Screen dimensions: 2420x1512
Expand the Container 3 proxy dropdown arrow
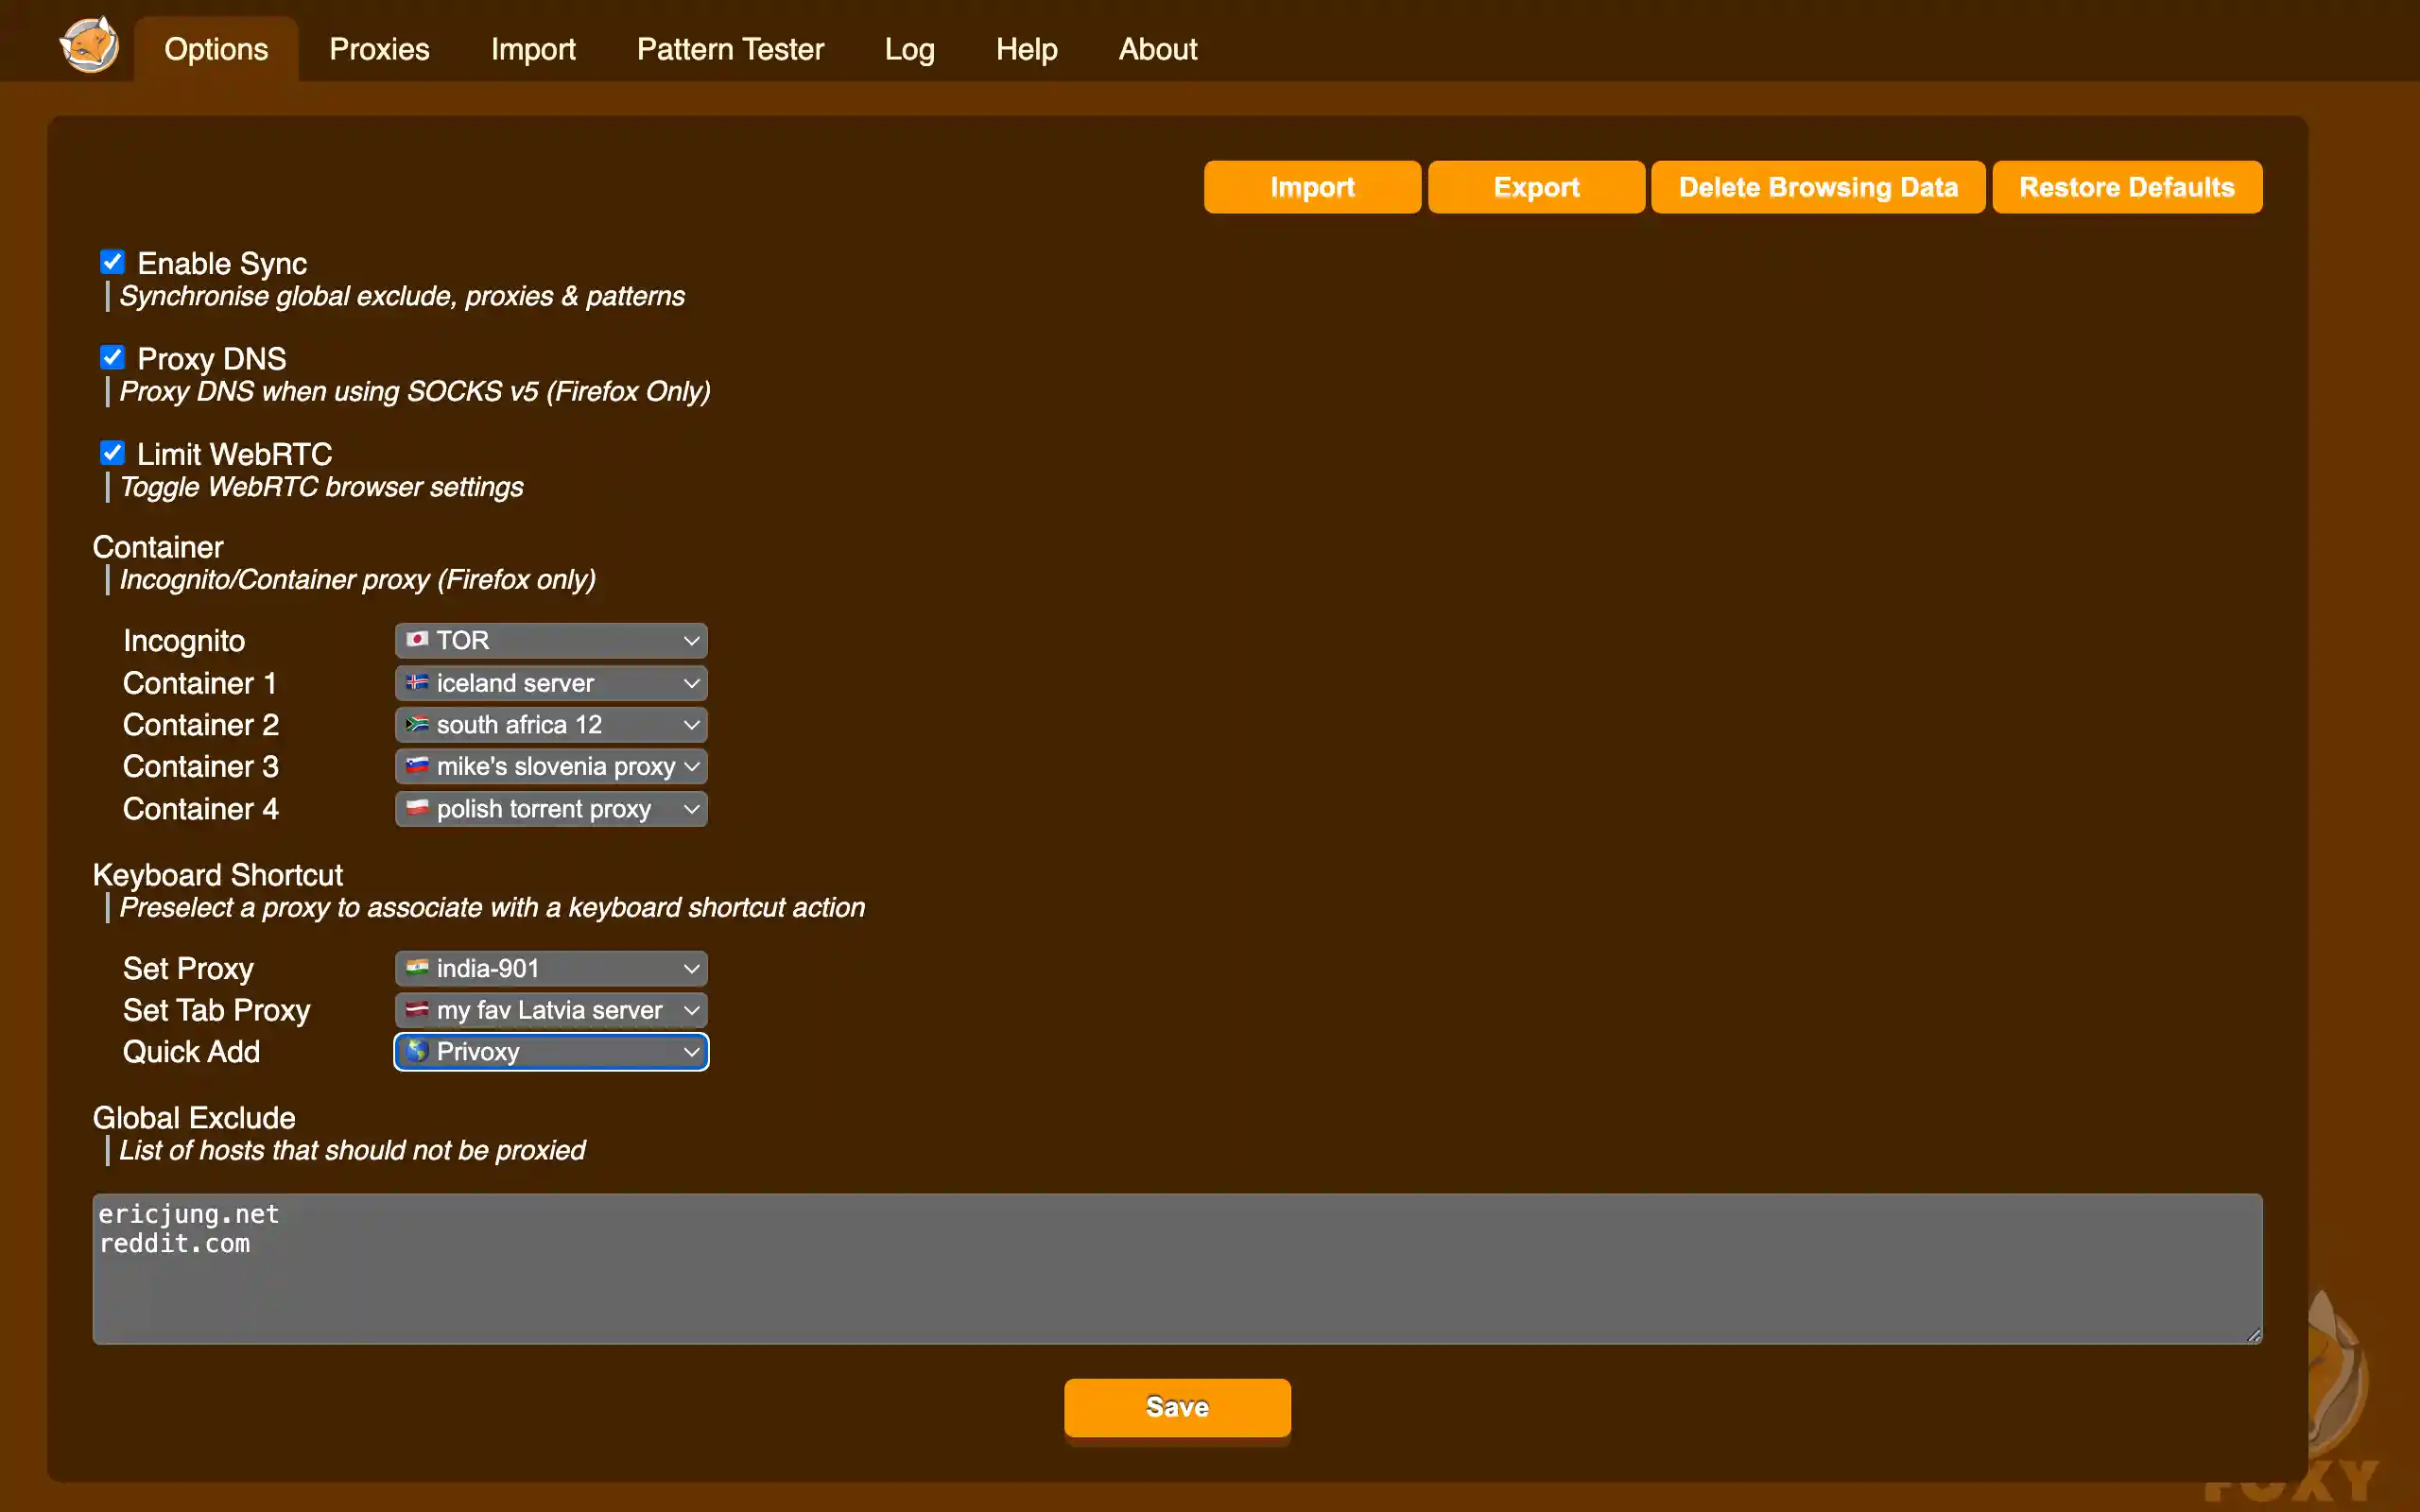[x=691, y=767]
